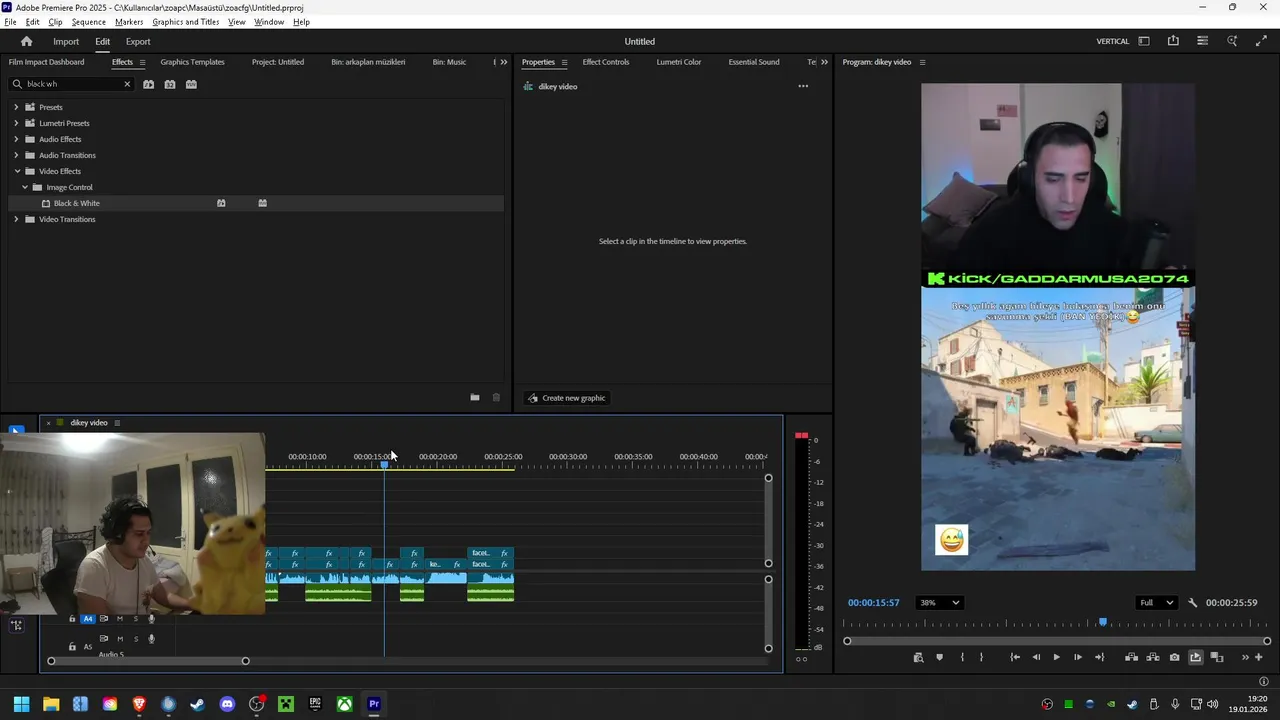Open the Program Monitor Button Editor plus
The image size is (1280, 720).
pos(1258,657)
